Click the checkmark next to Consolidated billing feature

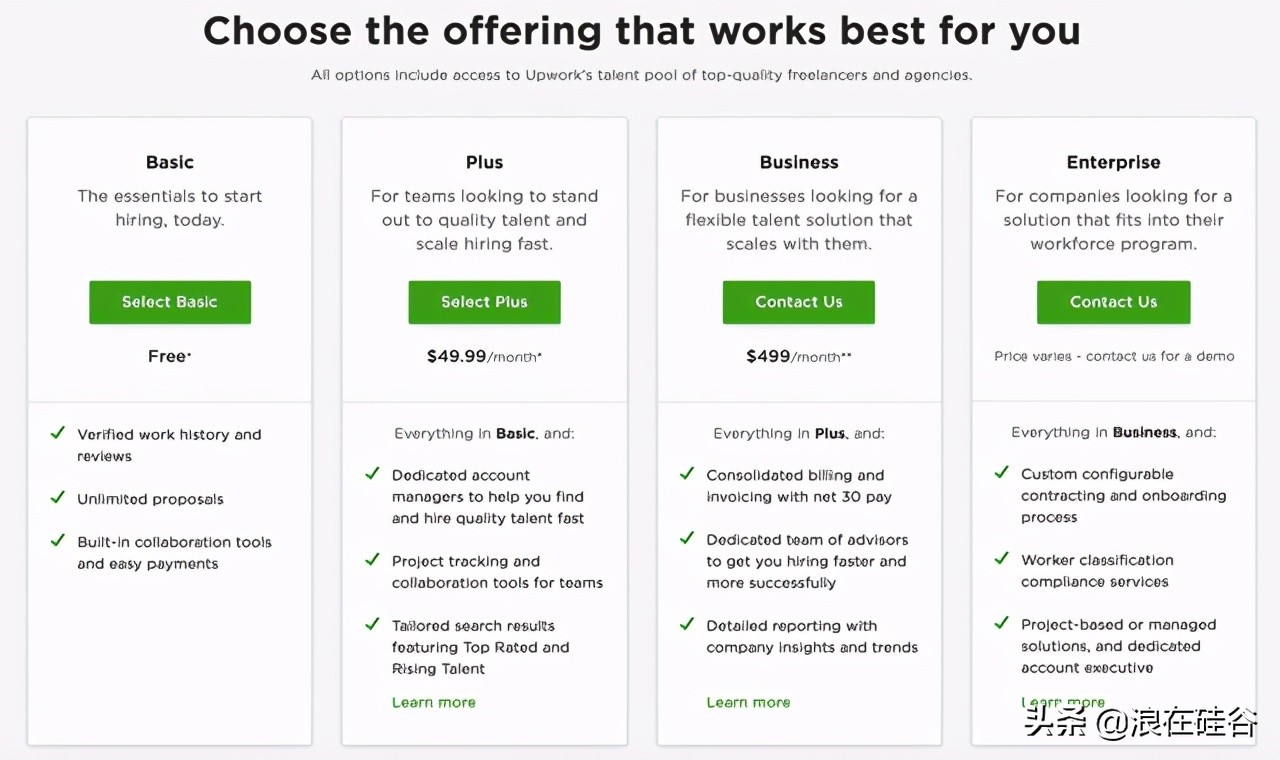[x=686, y=474]
